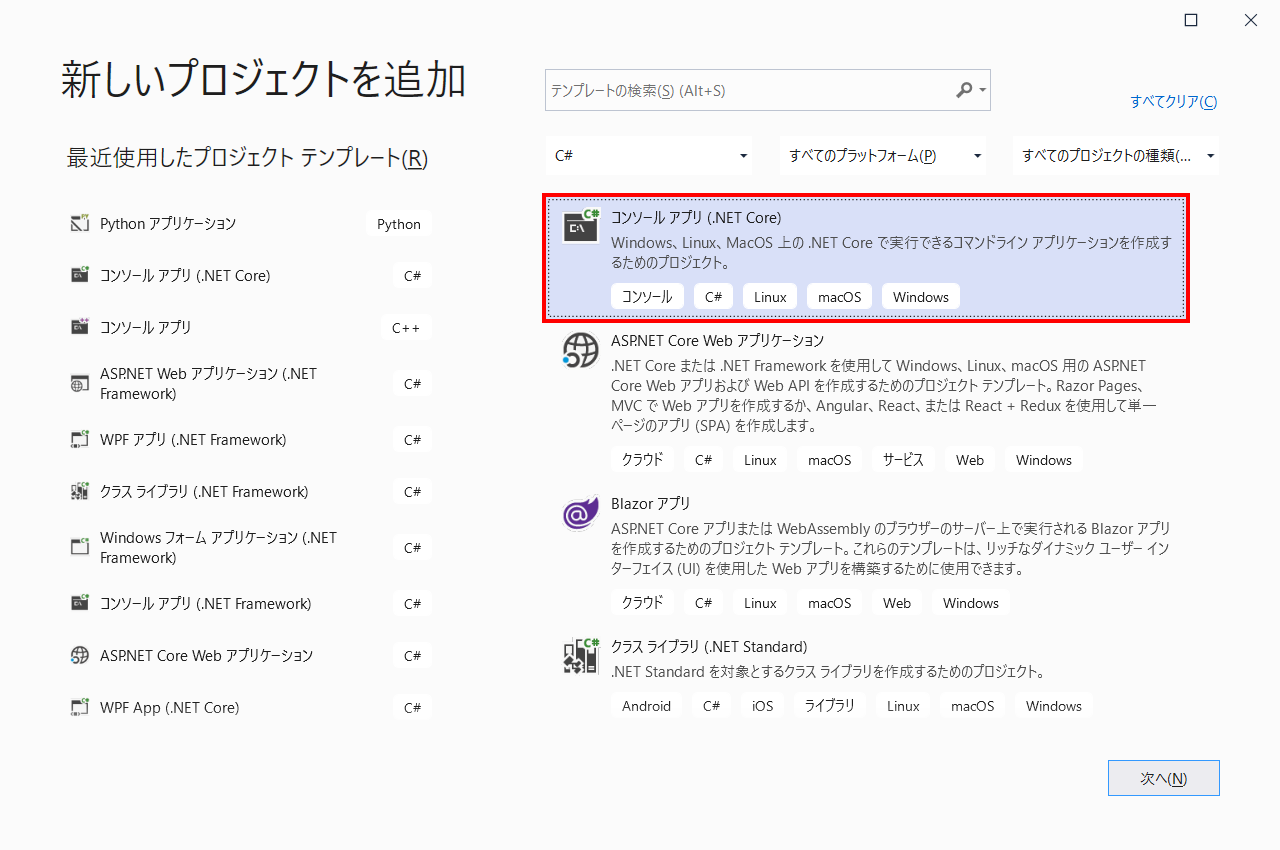Click the 最近使用したプロジェクト テンプレート heading
This screenshot has height=850, width=1280.
tap(247, 158)
